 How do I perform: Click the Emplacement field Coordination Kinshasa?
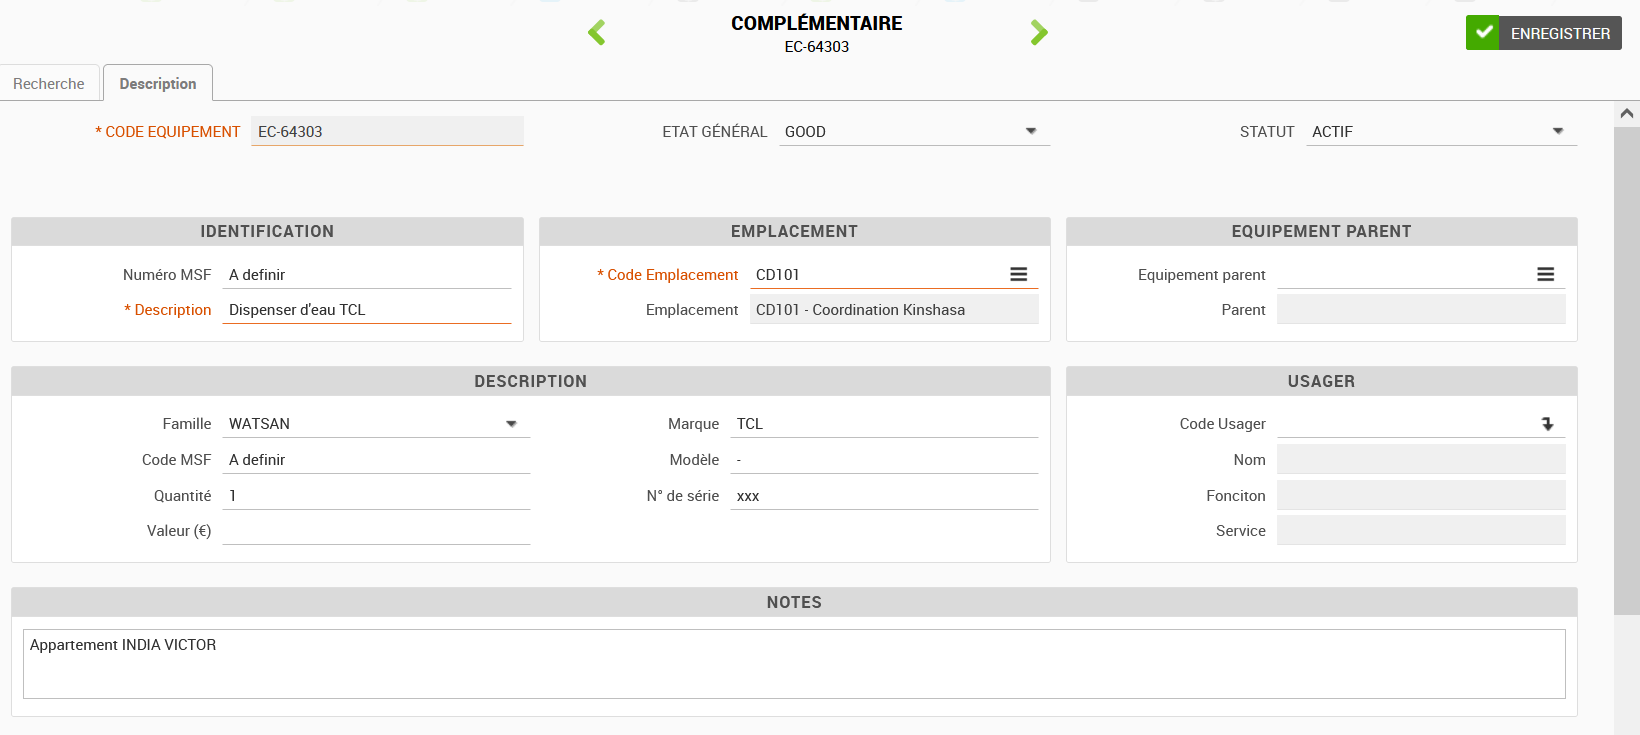point(894,310)
